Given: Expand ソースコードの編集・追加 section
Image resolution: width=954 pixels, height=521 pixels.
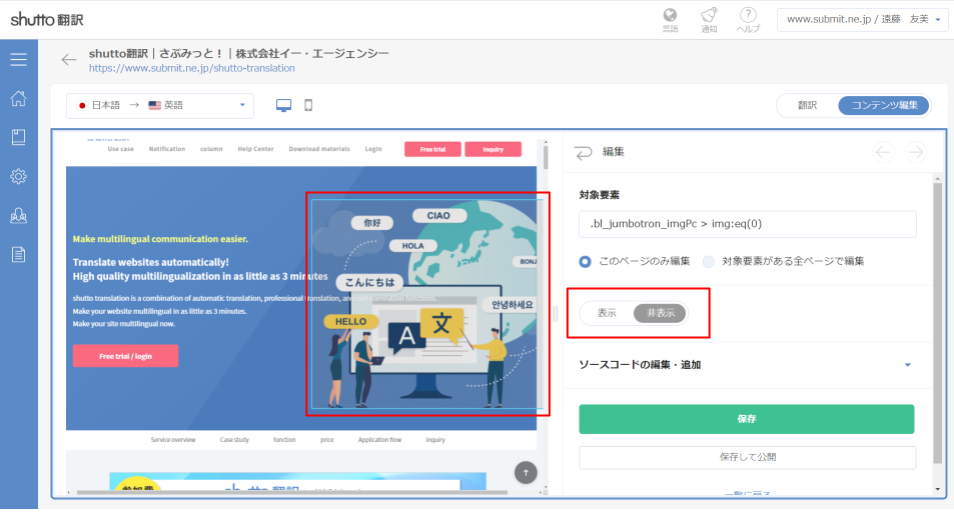Looking at the screenshot, I should [x=745, y=365].
